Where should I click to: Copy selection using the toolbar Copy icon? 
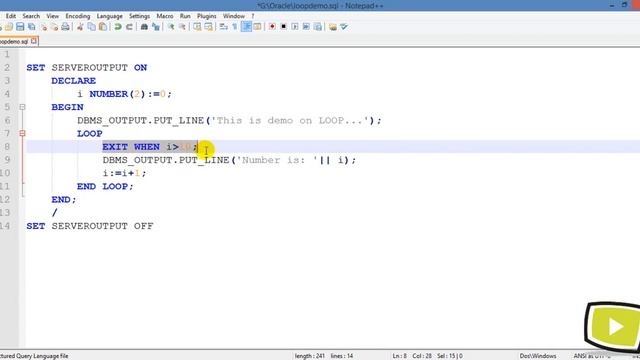click(x=92, y=27)
